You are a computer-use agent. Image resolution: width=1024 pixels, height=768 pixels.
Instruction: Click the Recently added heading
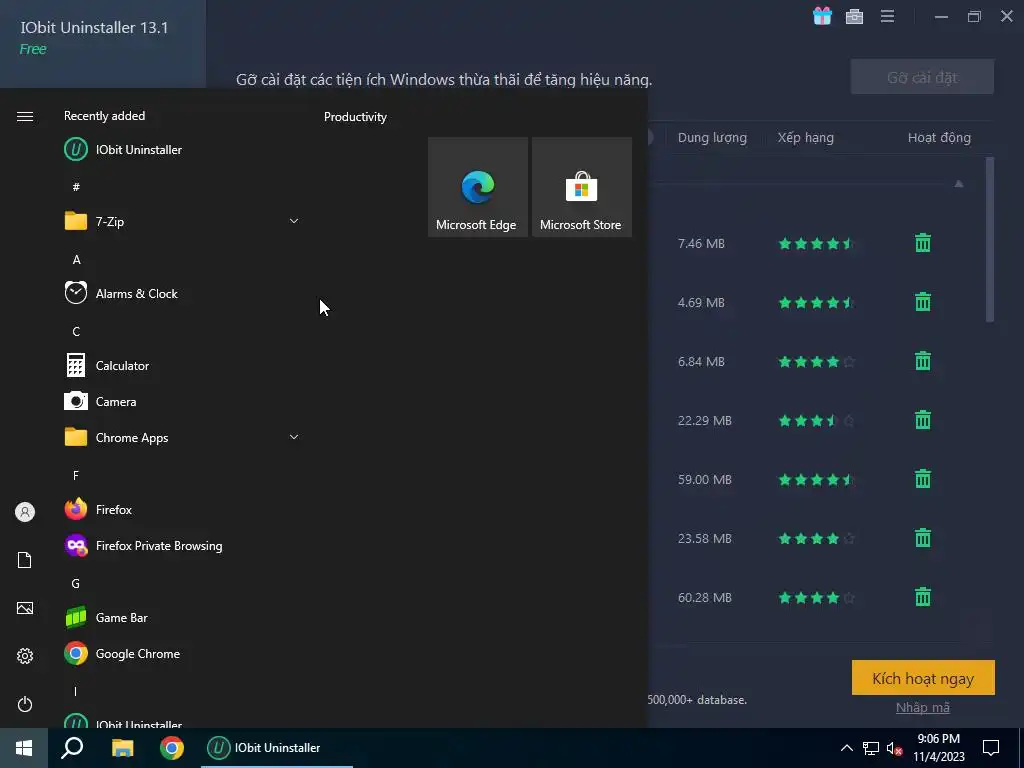click(104, 116)
